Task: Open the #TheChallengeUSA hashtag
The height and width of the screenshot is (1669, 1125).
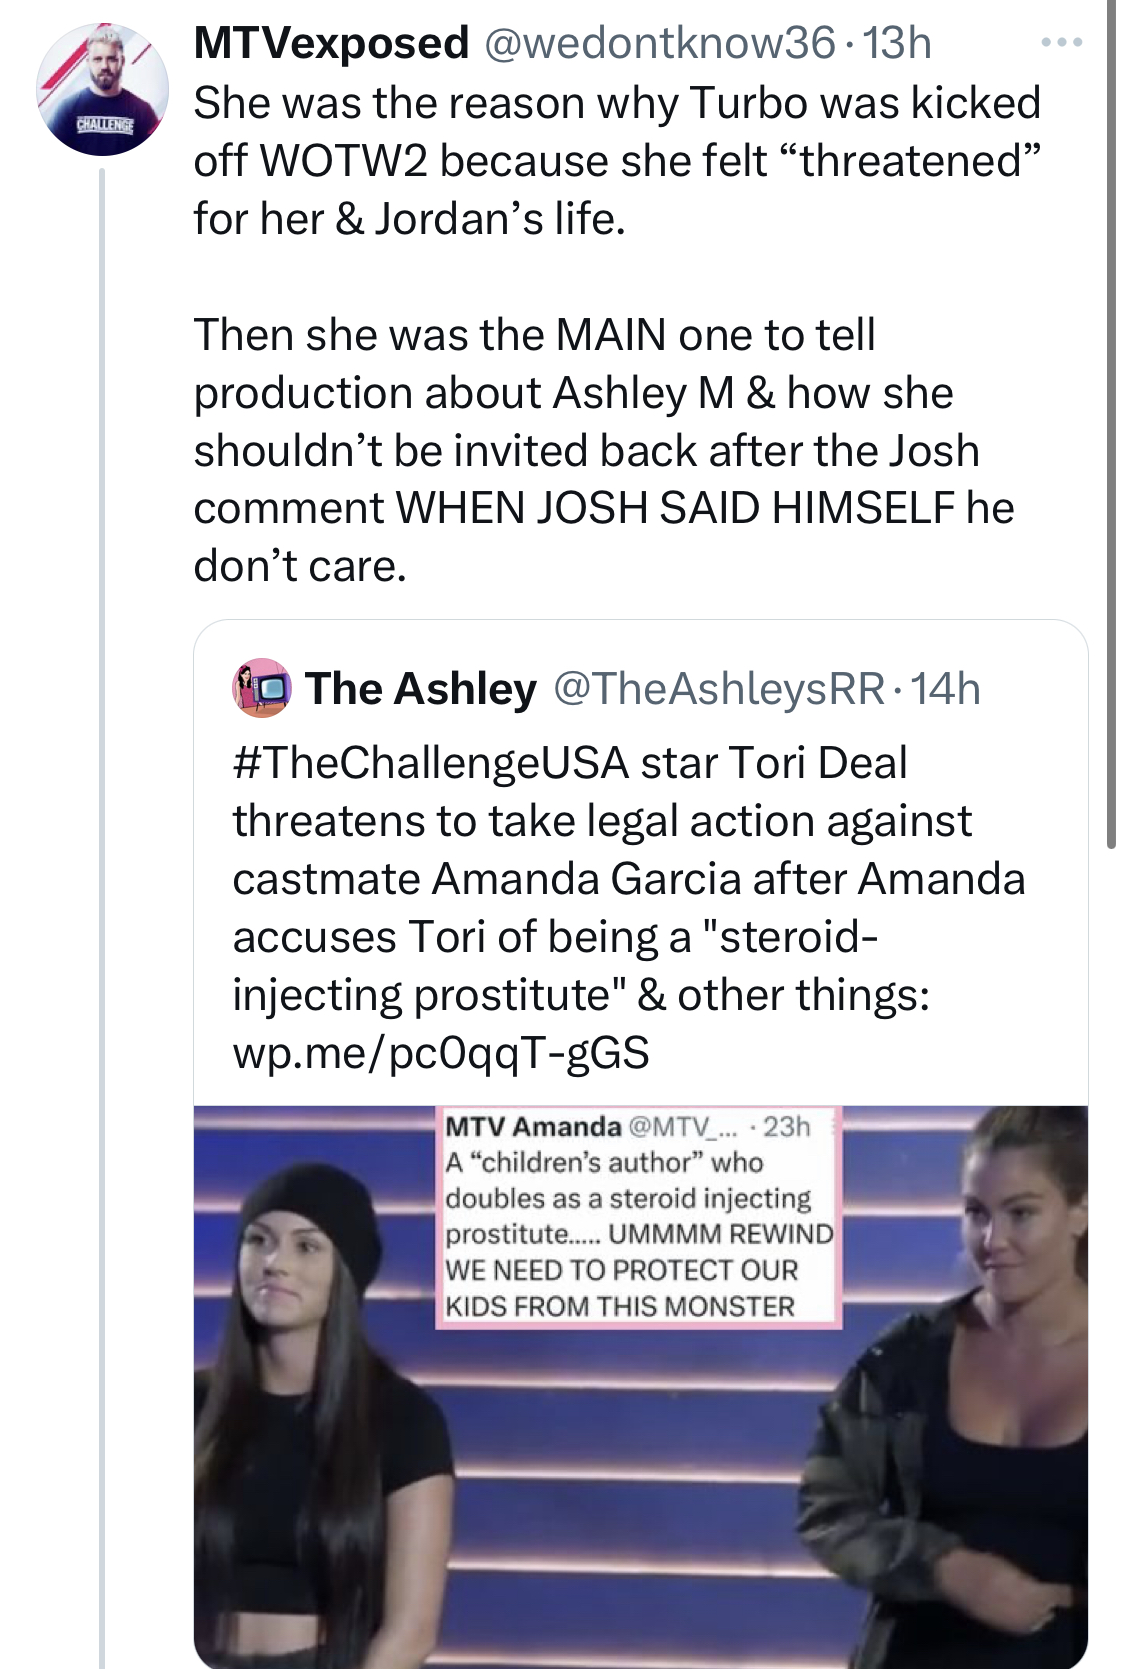Action: [x=431, y=763]
